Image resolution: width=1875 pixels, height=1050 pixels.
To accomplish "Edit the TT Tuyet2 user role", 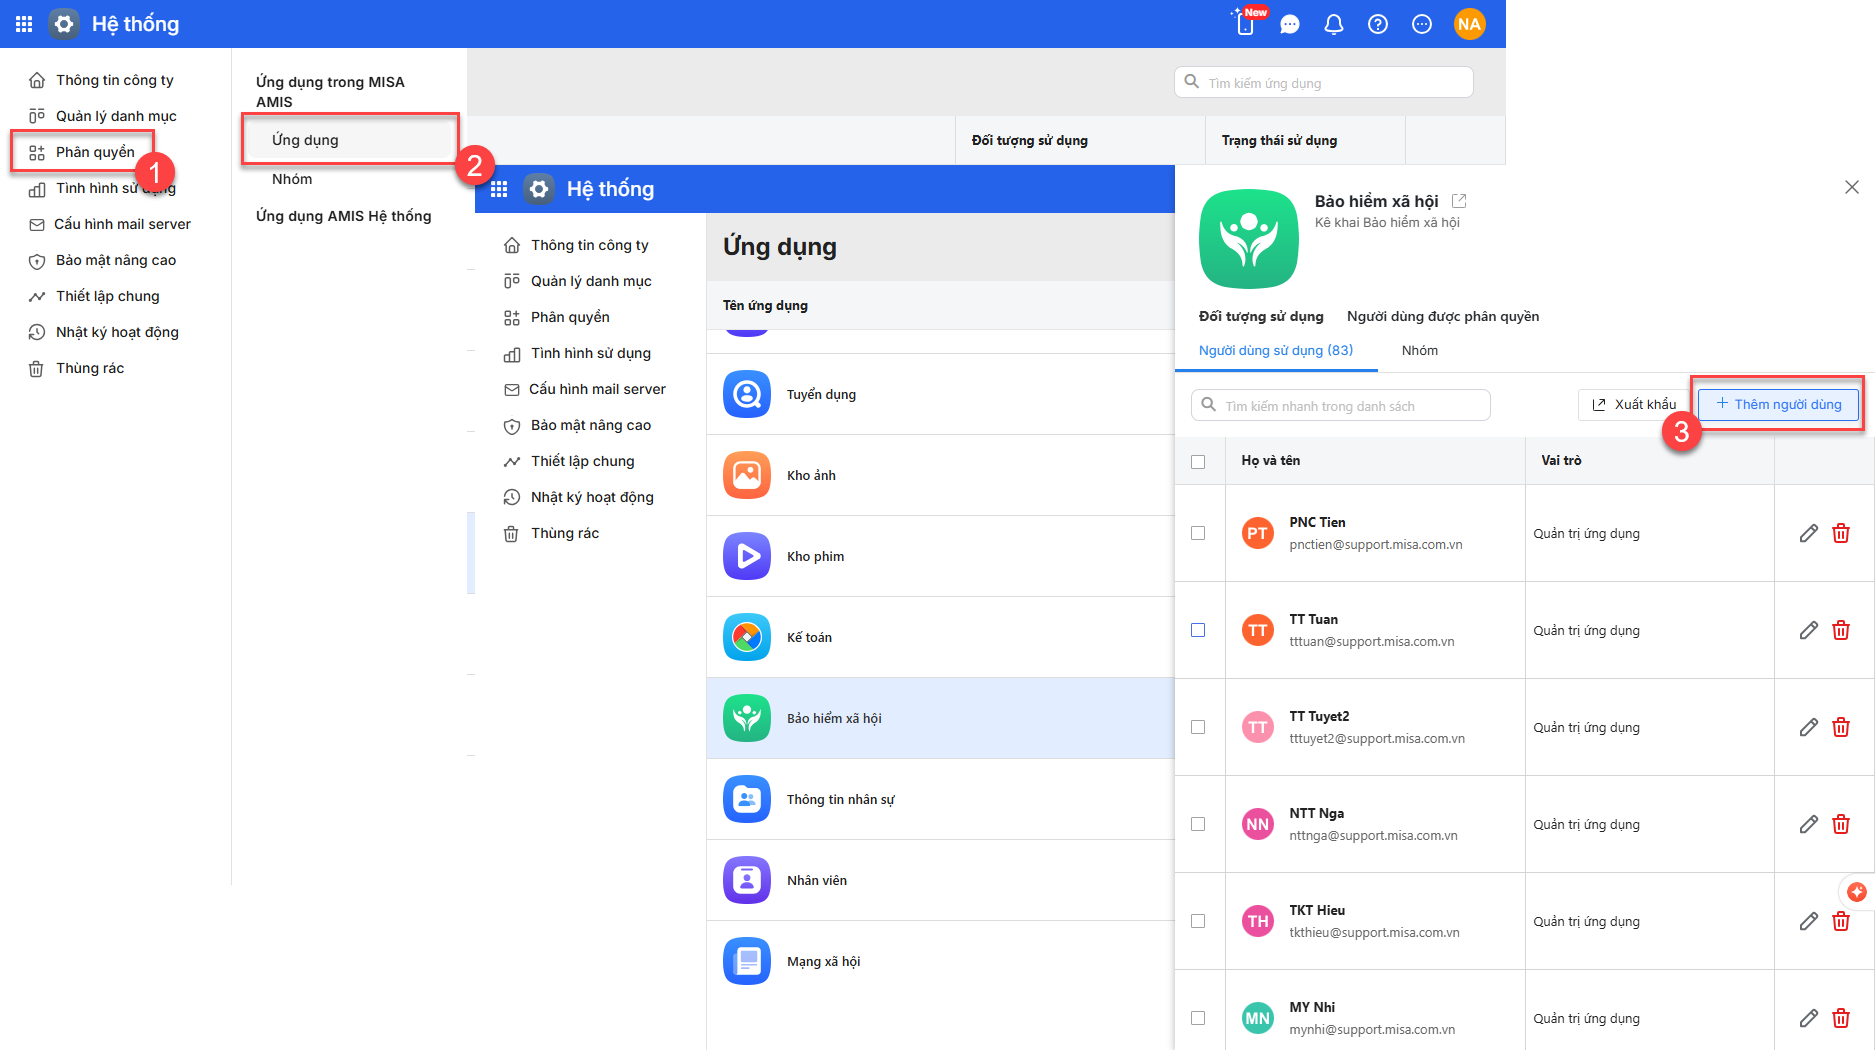I will click(1808, 727).
